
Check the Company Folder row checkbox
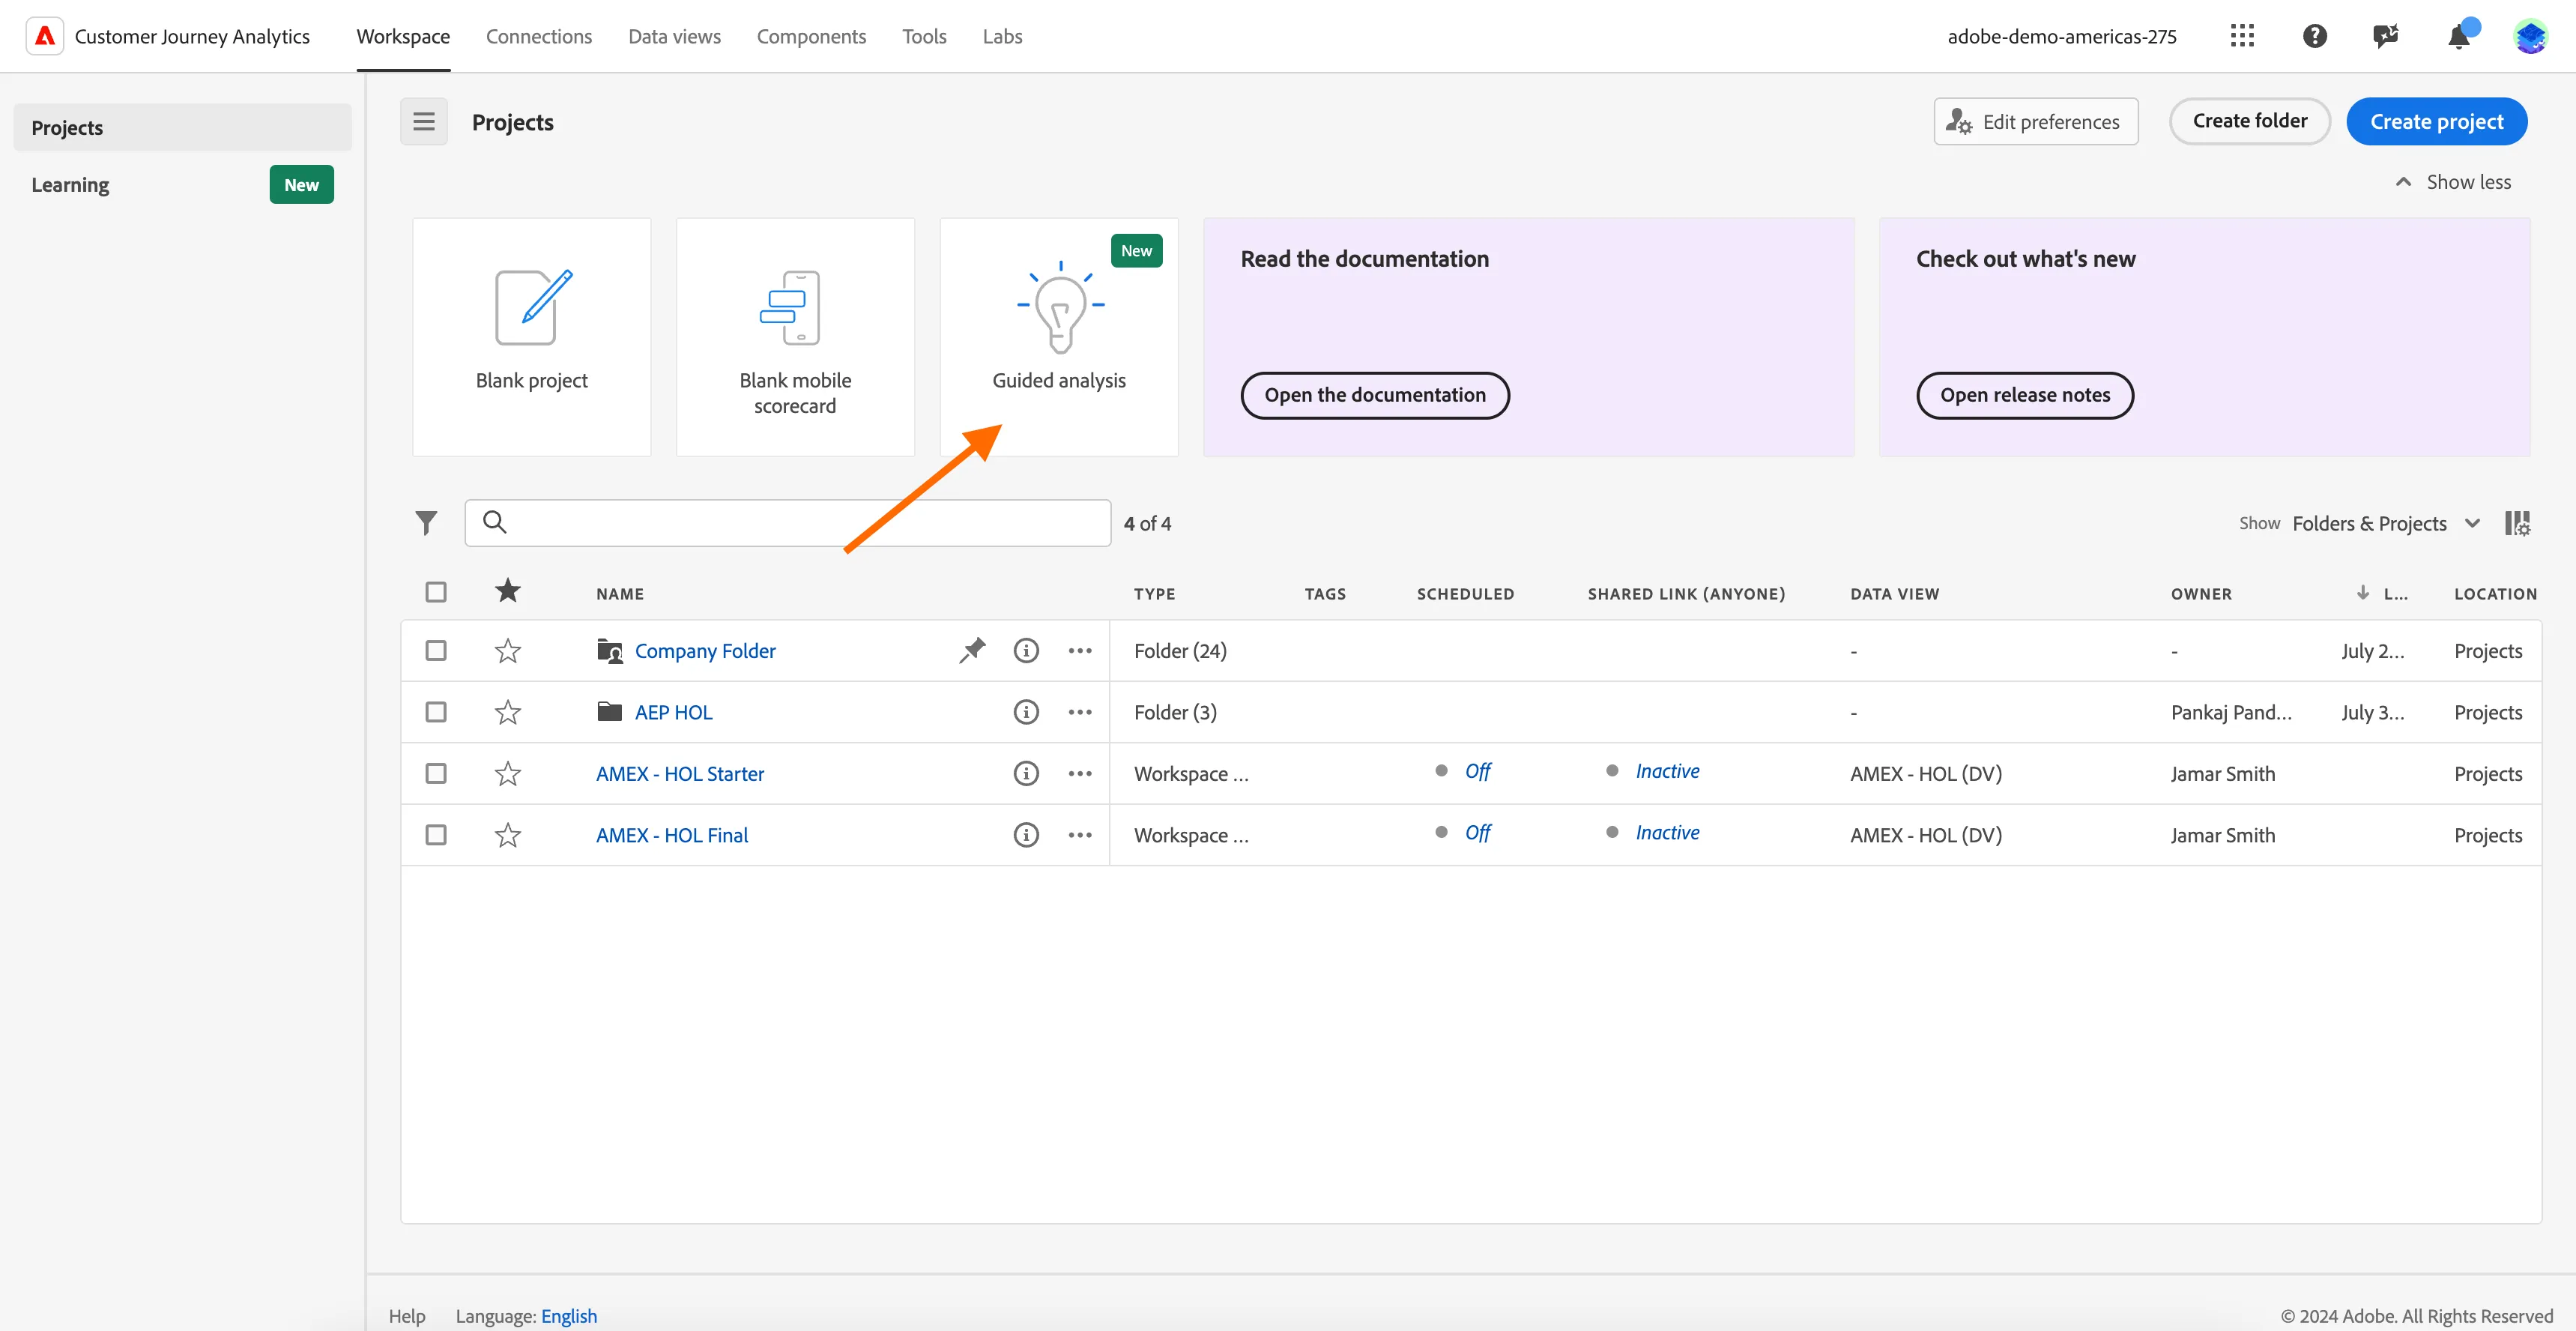coord(436,650)
